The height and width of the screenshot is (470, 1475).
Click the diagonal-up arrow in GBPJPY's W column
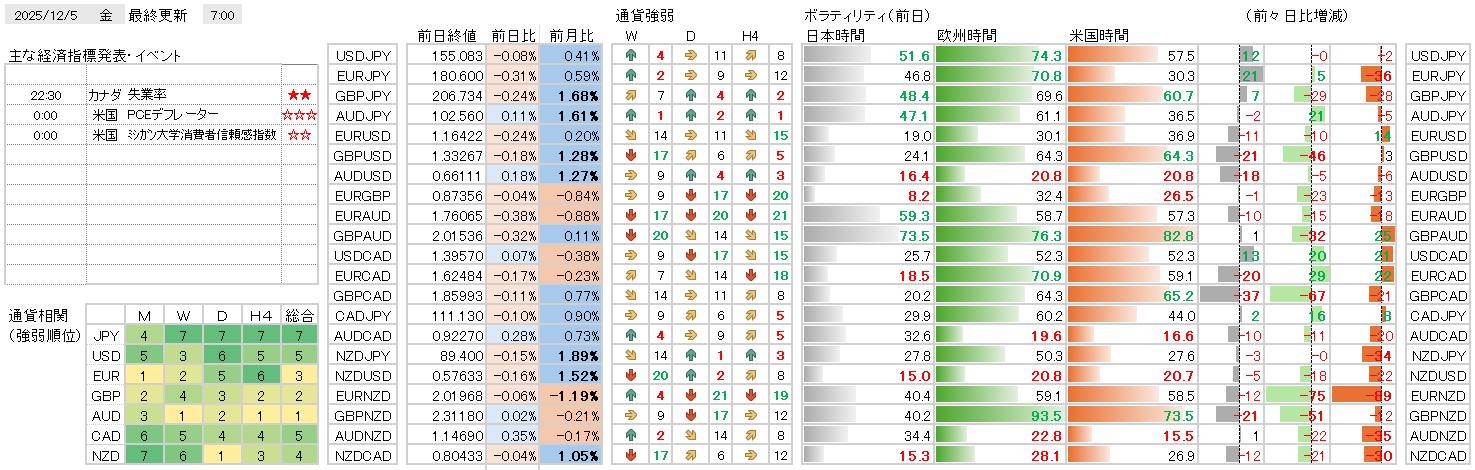click(631, 96)
